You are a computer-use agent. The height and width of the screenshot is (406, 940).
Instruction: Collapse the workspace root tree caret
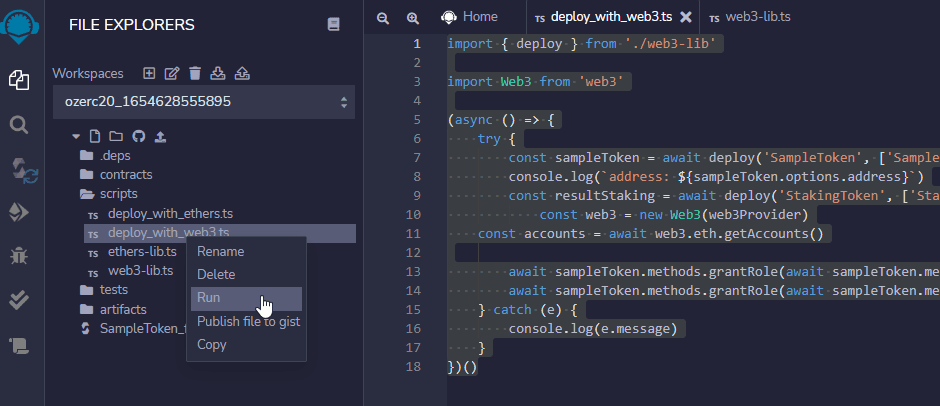pos(76,136)
